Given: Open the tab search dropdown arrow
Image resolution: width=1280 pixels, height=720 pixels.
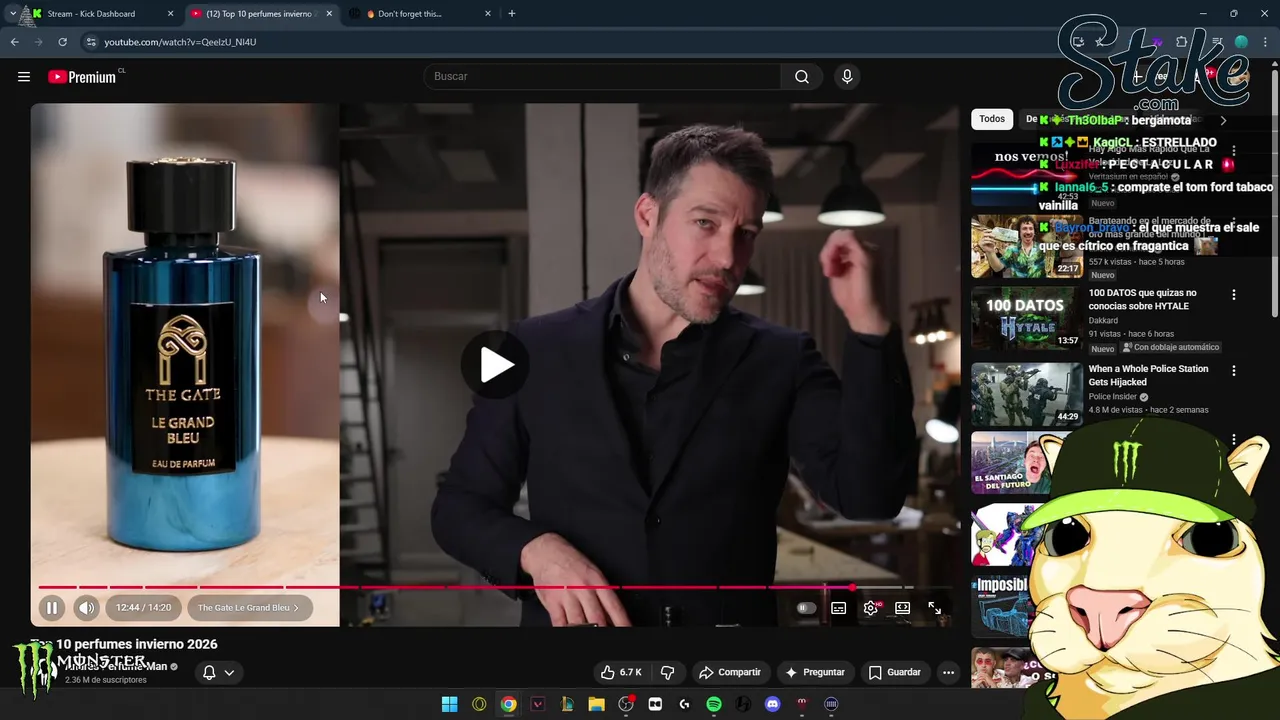Looking at the screenshot, I should pyautogui.click(x=12, y=14).
